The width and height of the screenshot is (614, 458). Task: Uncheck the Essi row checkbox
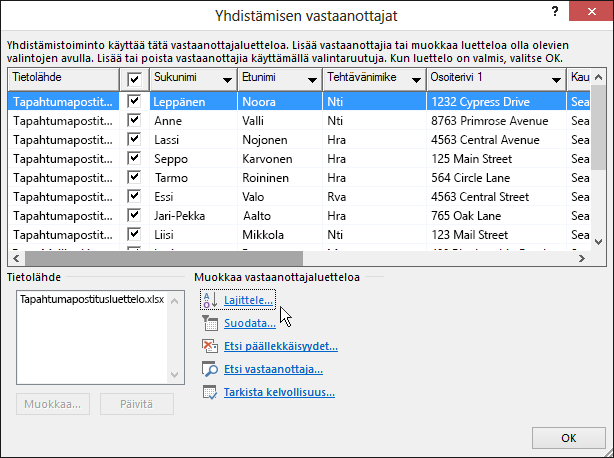click(134, 196)
